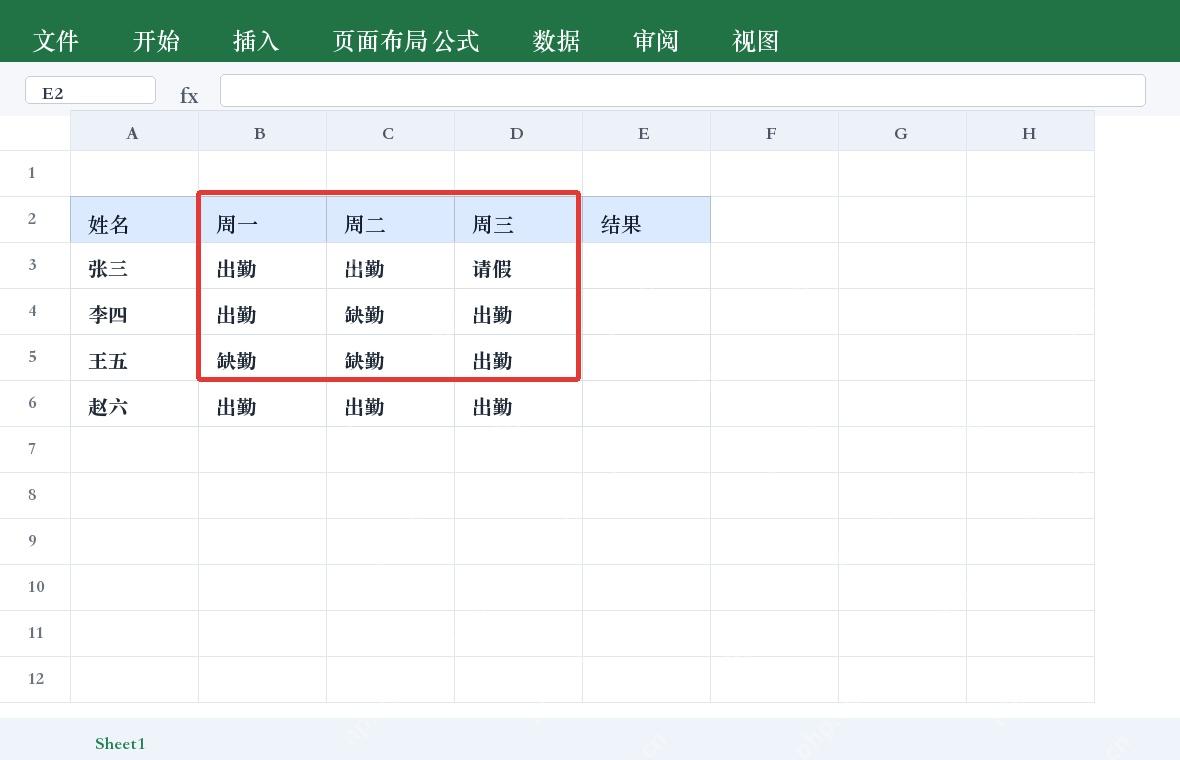Select 王五's 周一 cell showing 缺勤
Viewport: 1180px width, 760px height.
(x=263, y=357)
